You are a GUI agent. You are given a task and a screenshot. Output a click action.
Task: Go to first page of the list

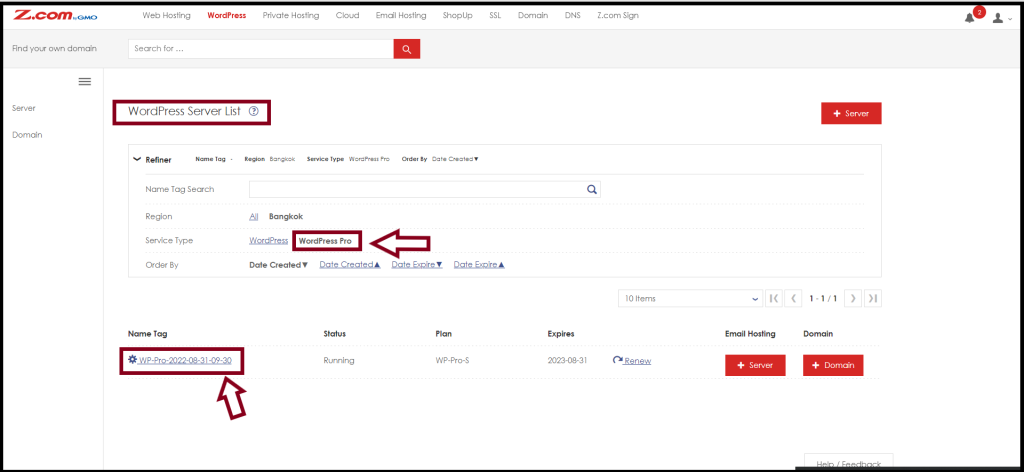773,298
